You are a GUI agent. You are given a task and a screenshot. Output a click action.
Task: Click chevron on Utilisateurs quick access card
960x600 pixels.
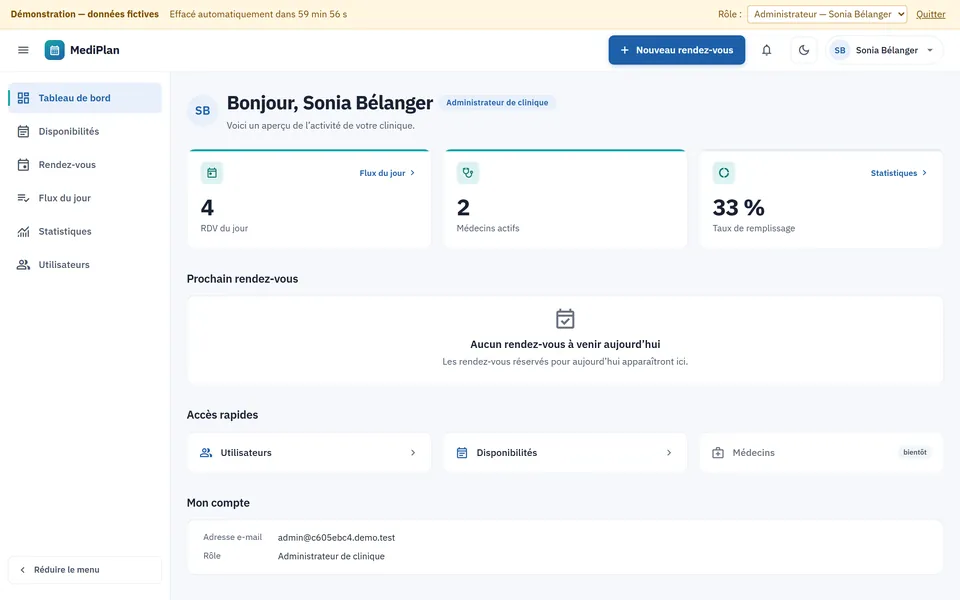pyautogui.click(x=413, y=452)
